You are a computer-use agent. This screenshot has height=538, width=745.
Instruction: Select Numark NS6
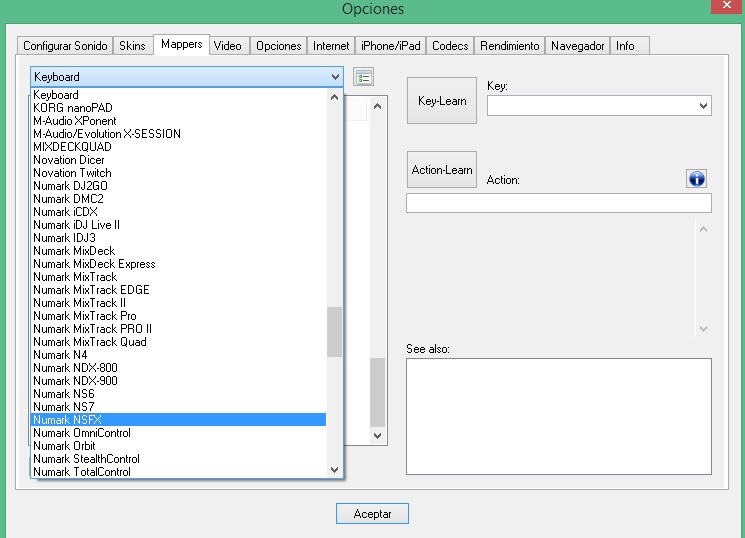click(x=179, y=394)
